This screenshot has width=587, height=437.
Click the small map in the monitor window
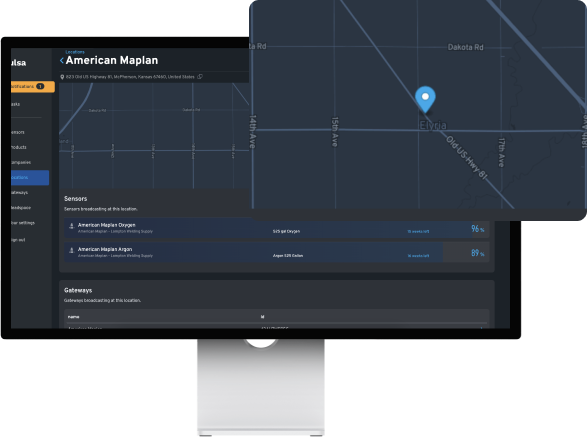click(x=154, y=136)
